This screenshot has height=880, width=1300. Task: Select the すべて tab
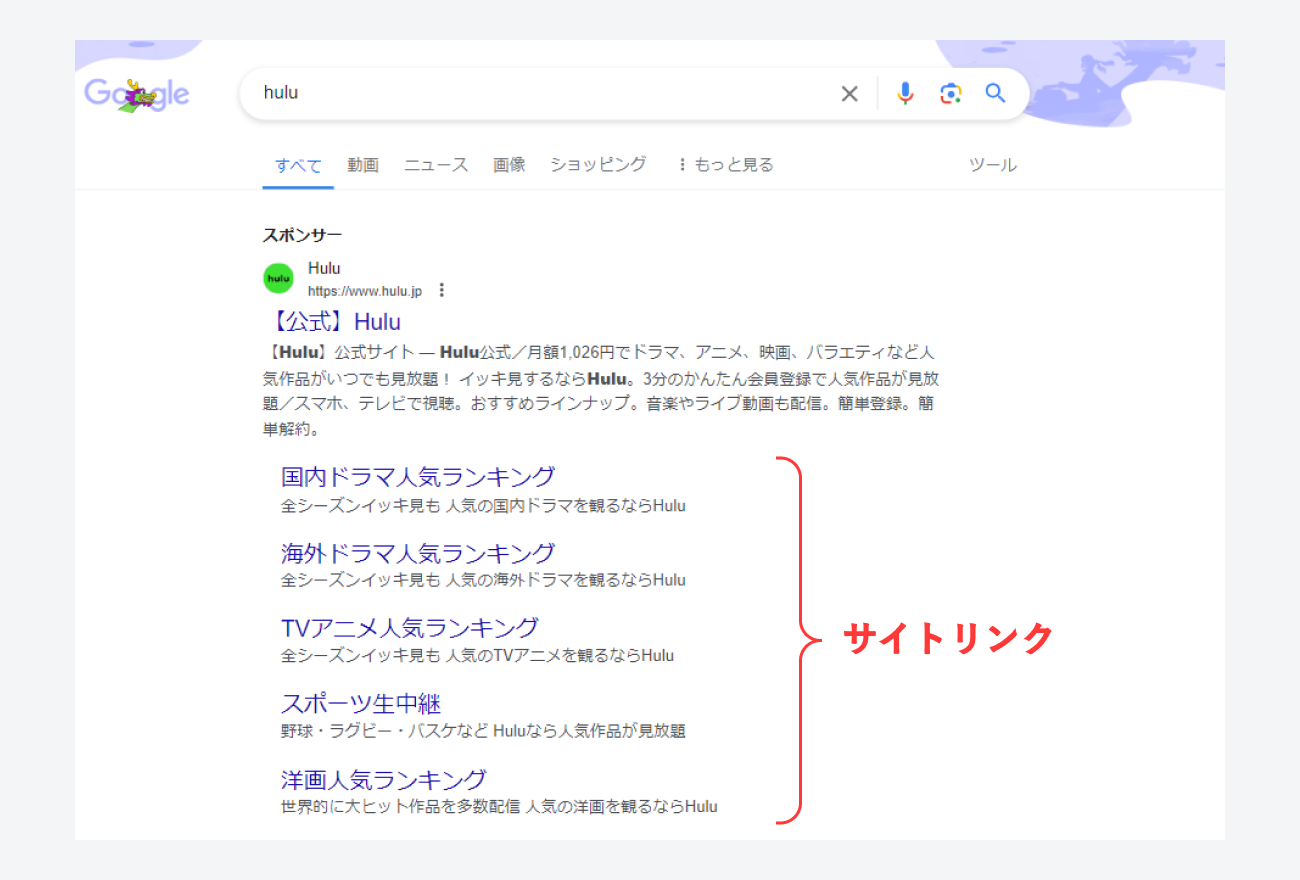[x=298, y=165]
